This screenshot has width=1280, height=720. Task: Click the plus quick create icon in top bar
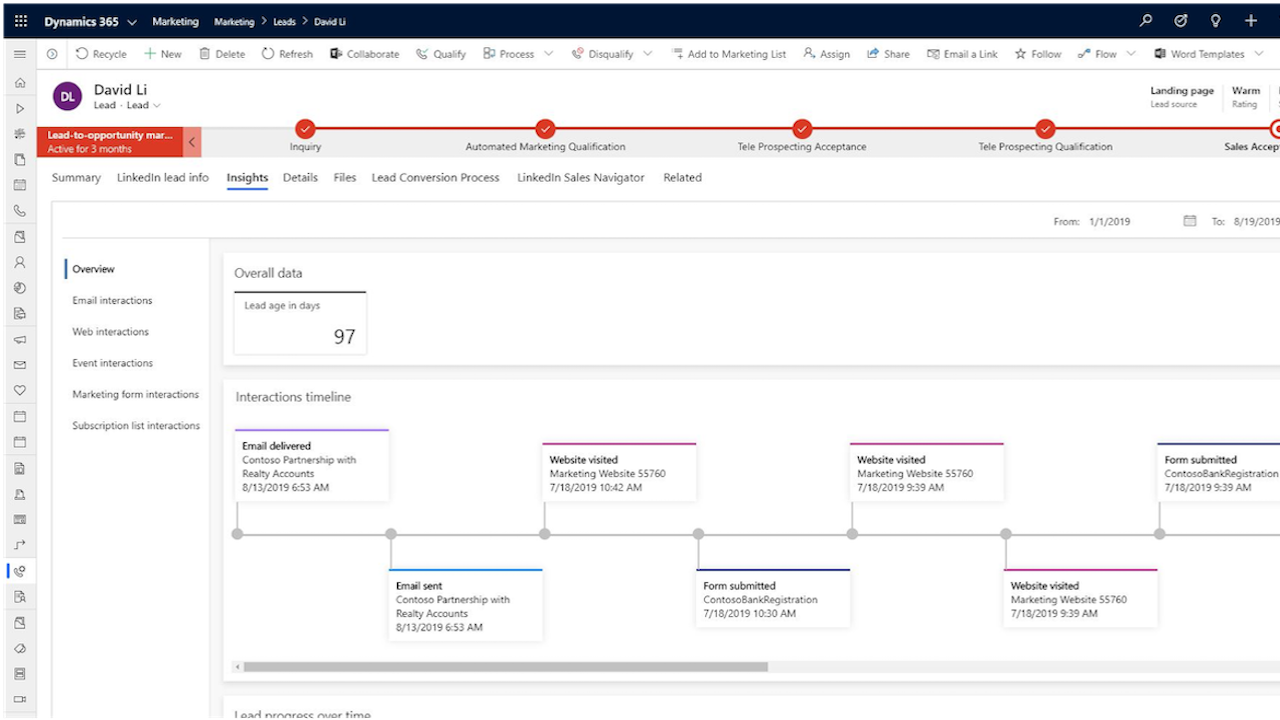[x=1251, y=21]
